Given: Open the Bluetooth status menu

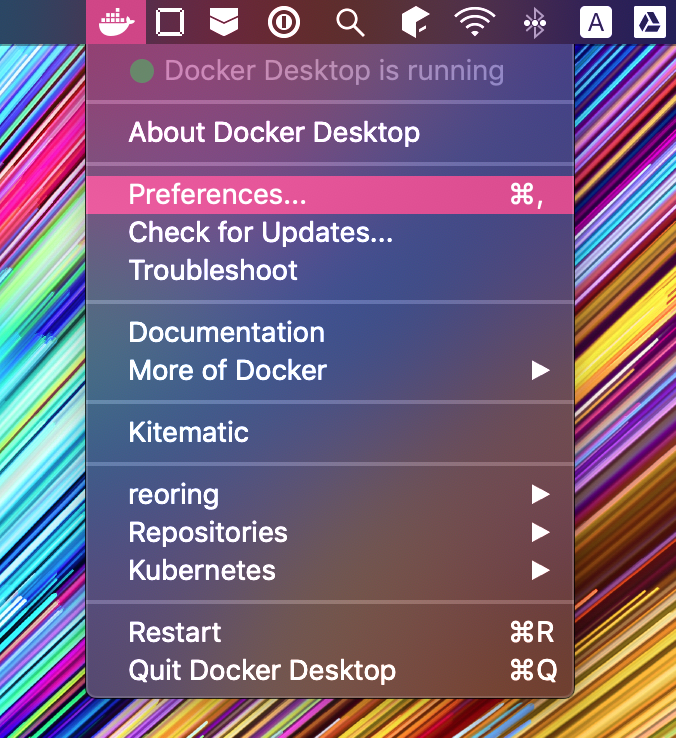Looking at the screenshot, I should click(x=535, y=23).
